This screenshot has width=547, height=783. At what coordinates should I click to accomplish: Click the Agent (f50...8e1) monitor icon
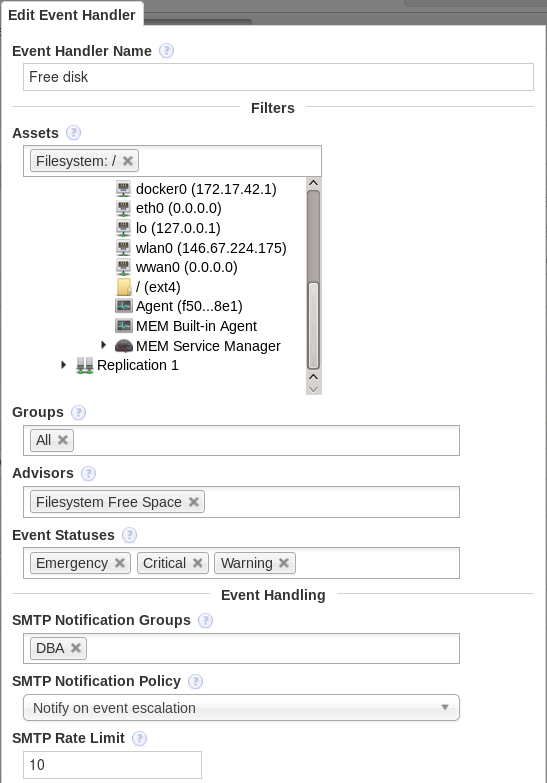[x=124, y=306]
